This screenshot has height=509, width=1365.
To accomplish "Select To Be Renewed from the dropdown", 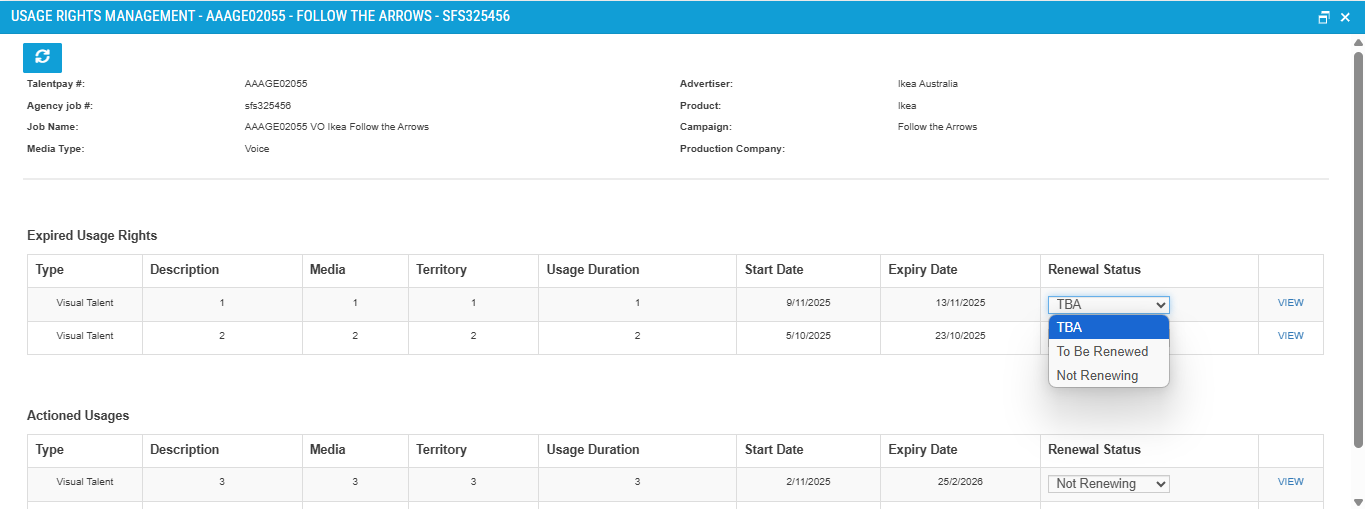I will click(x=1108, y=352).
